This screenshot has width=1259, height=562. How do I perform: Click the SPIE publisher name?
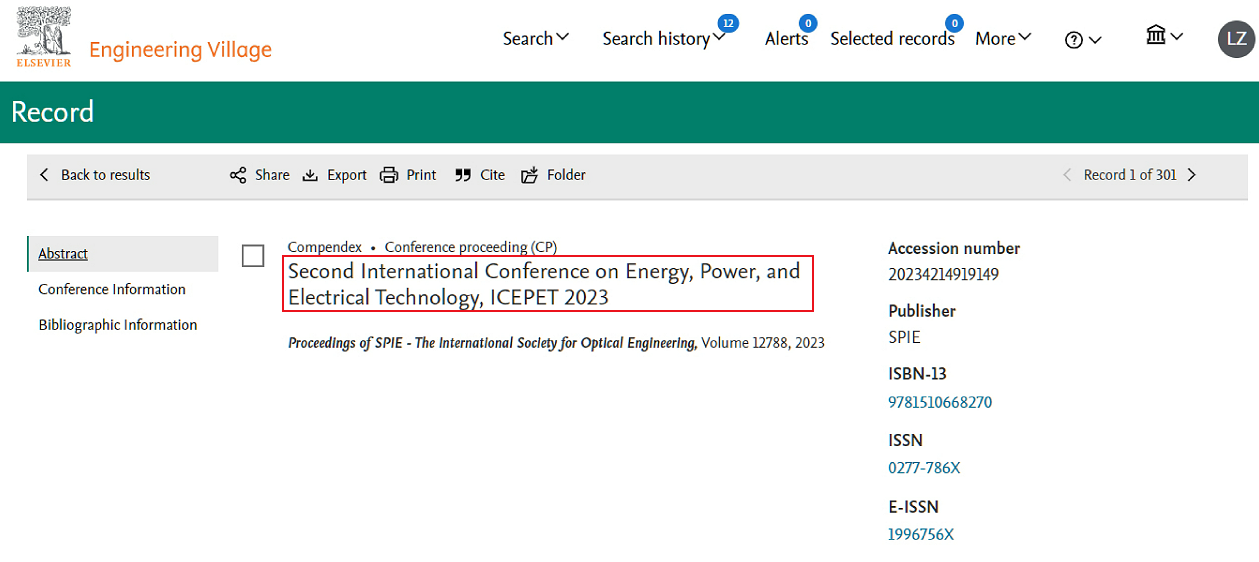click(904, 337)
